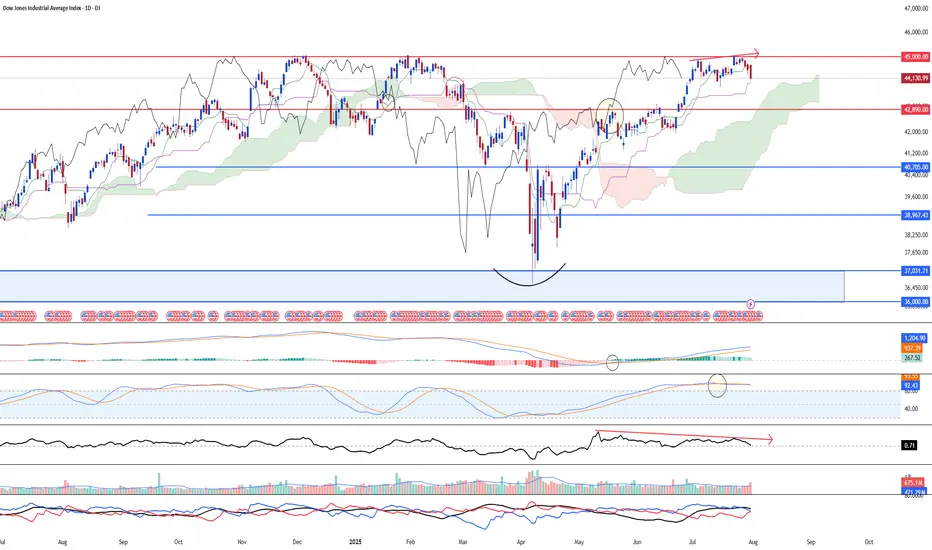The width and height of the screenshot is (932, 550).
Task: Select the 36,000.00 blue price label
Action: [x=915, y=302]
